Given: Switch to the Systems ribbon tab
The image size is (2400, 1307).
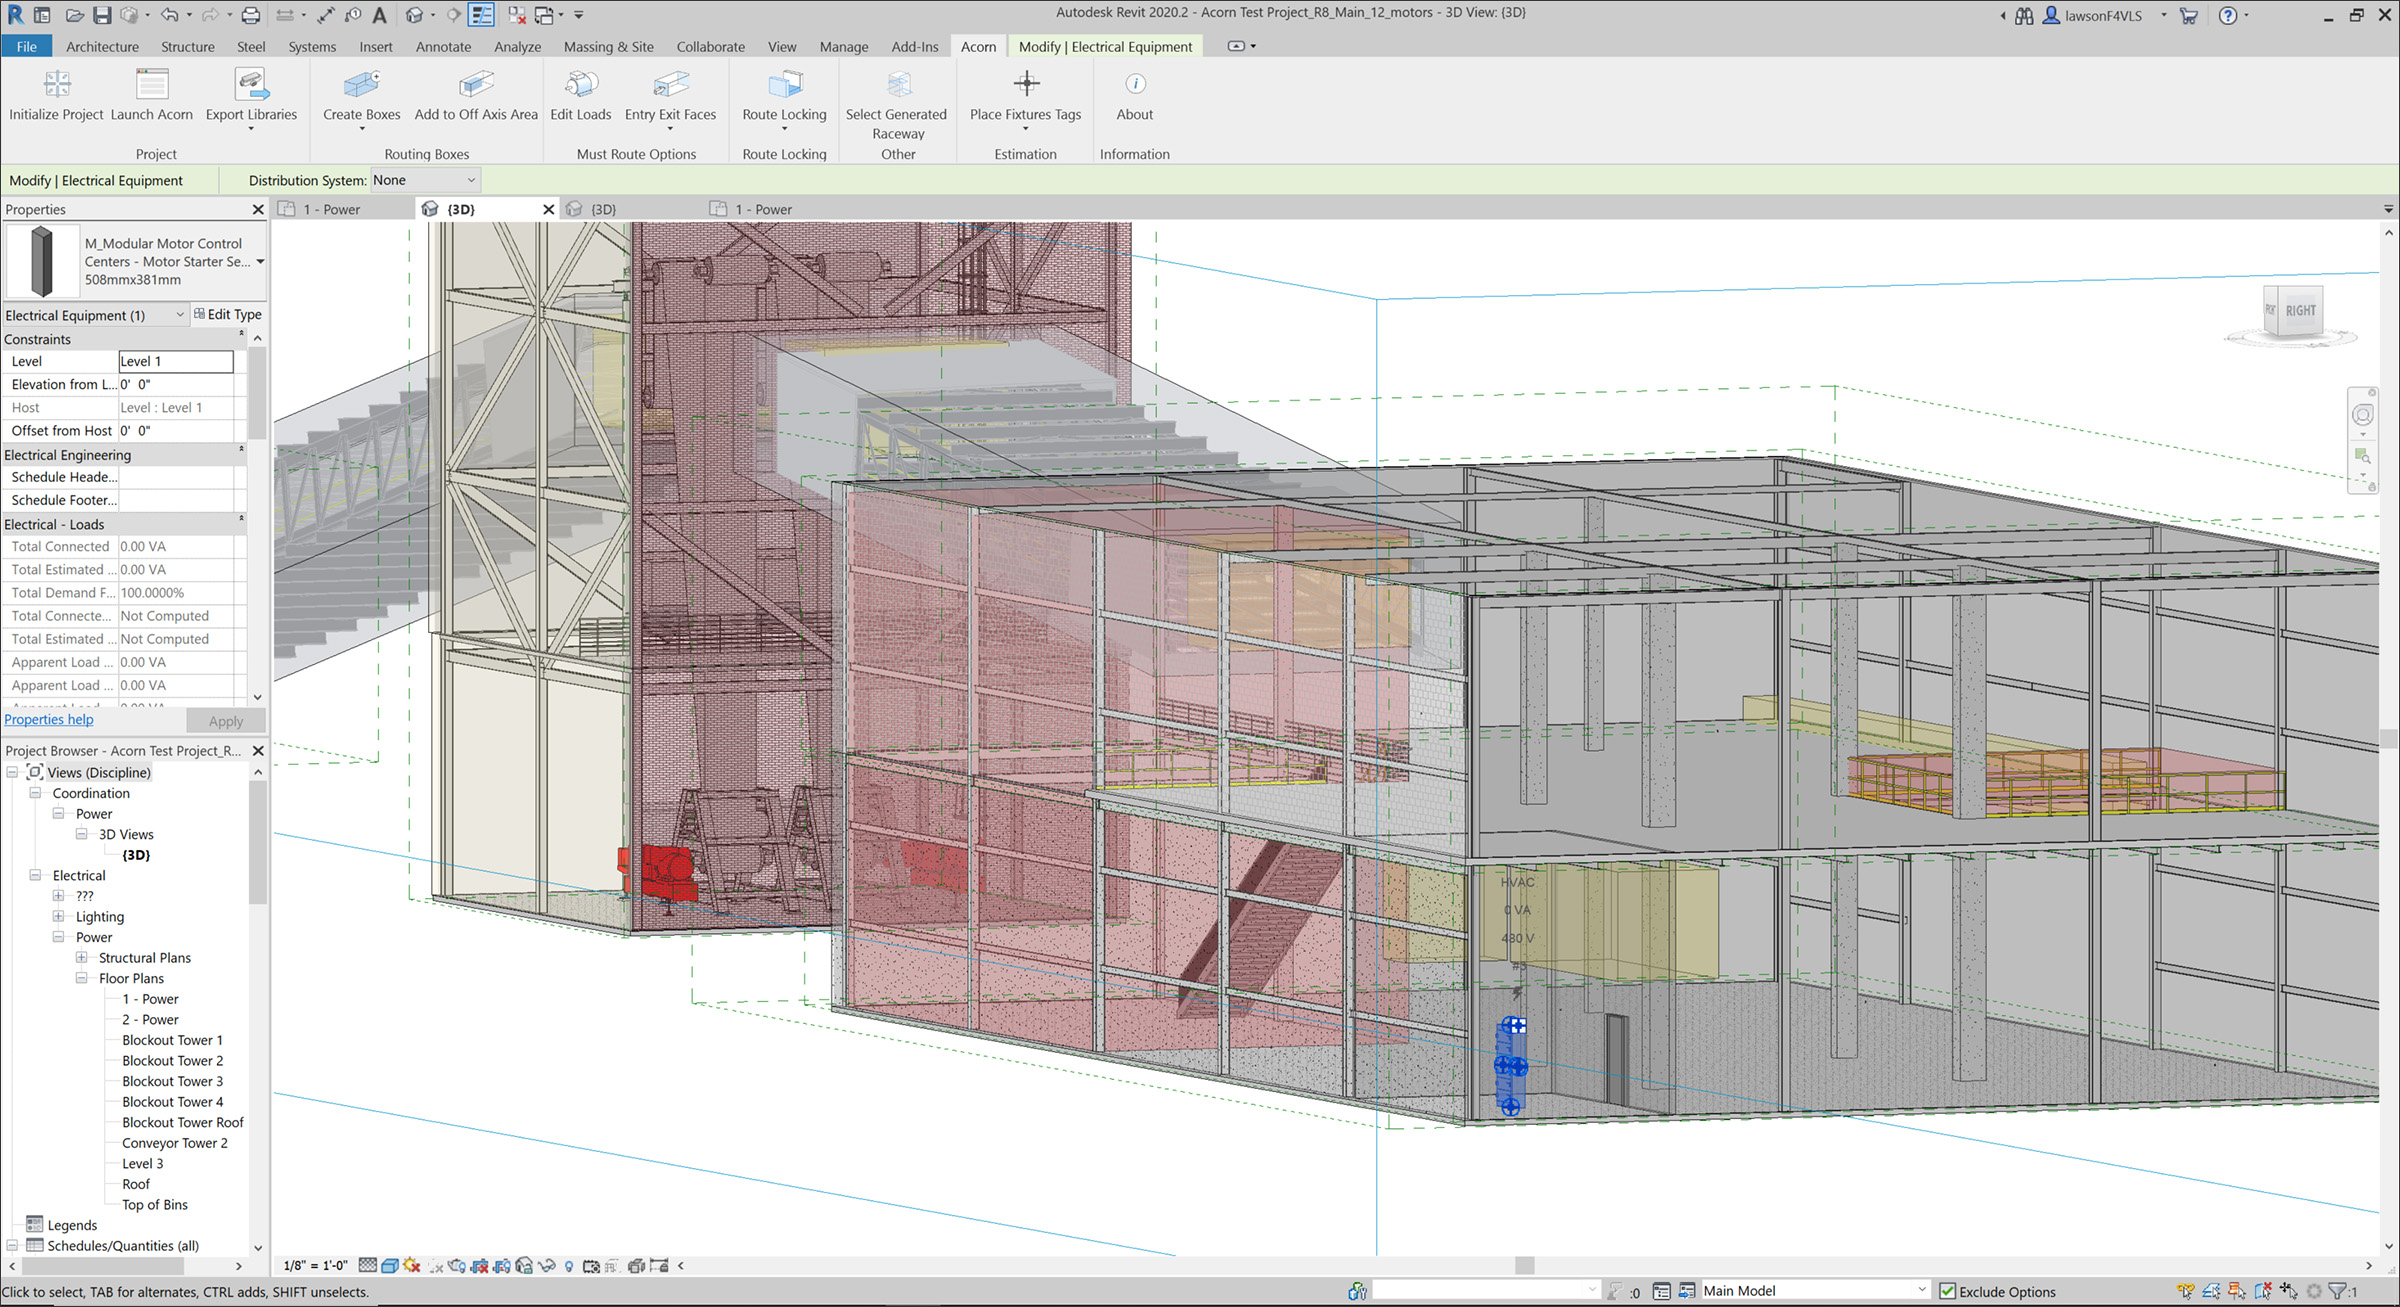Looking at the screenshot, I should [312, 46].
